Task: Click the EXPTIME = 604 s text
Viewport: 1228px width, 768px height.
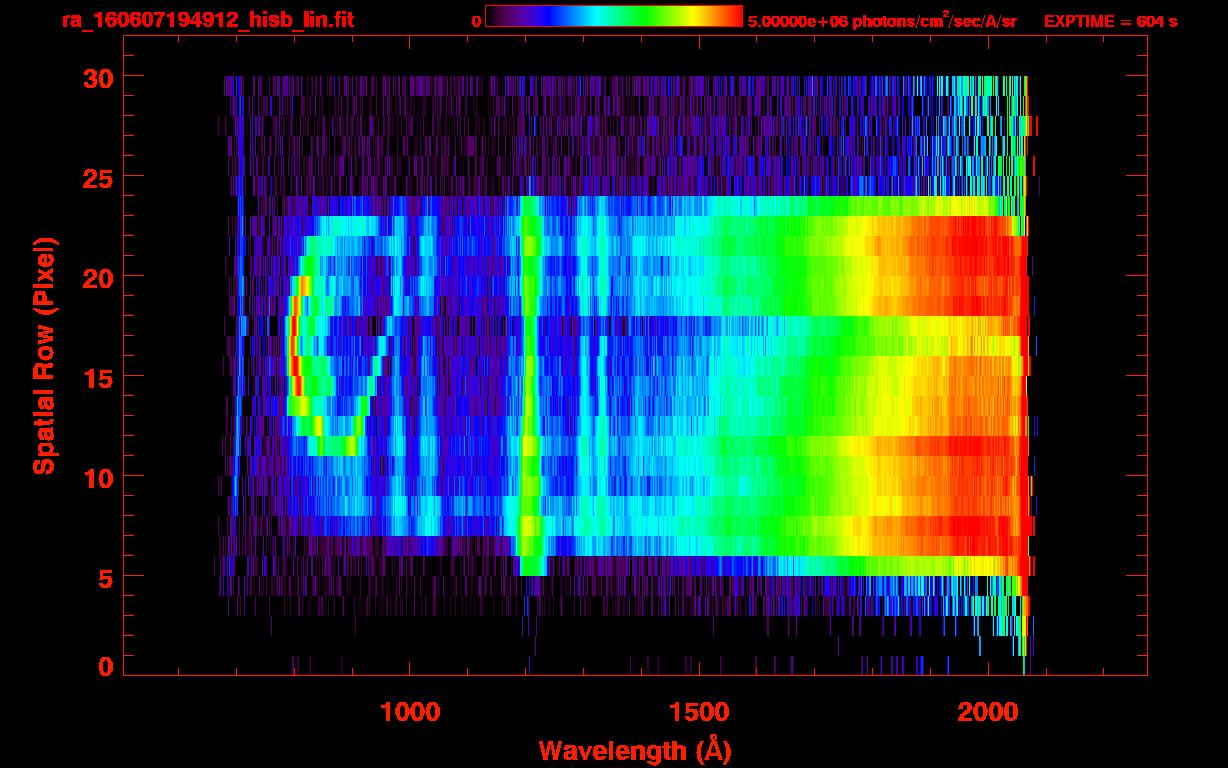Action: click(x=1110, y=21)
